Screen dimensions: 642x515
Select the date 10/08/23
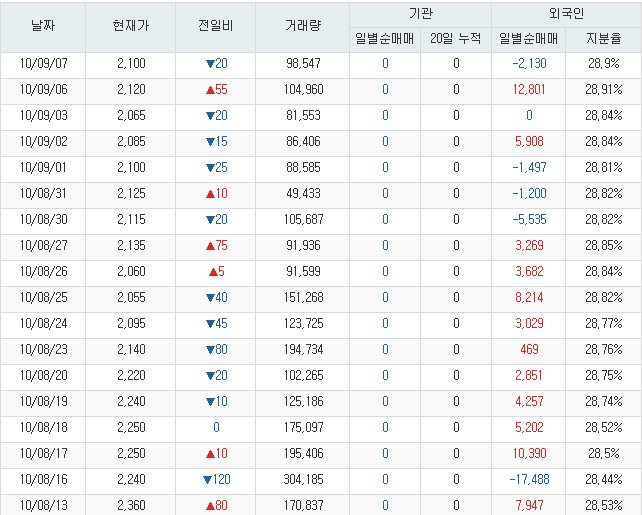tap(43, 349)
